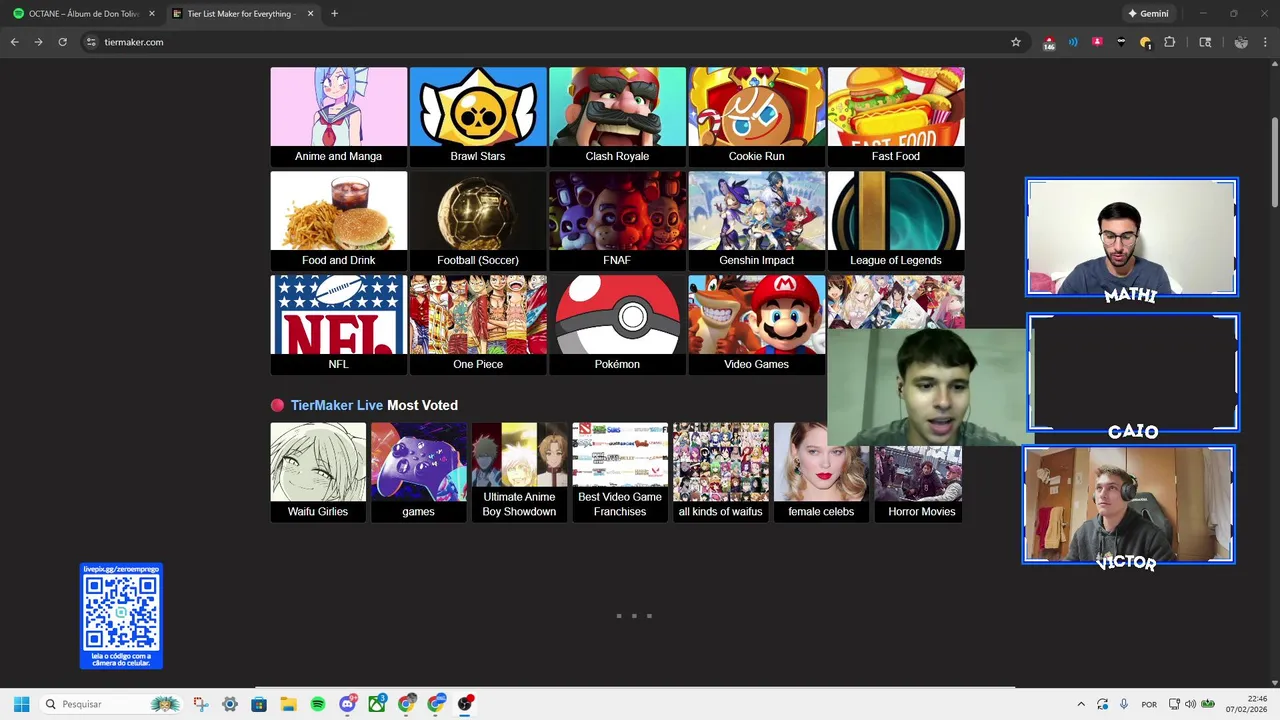
Task: Open Discord from taskbar
Action: [x=347, y=704]
